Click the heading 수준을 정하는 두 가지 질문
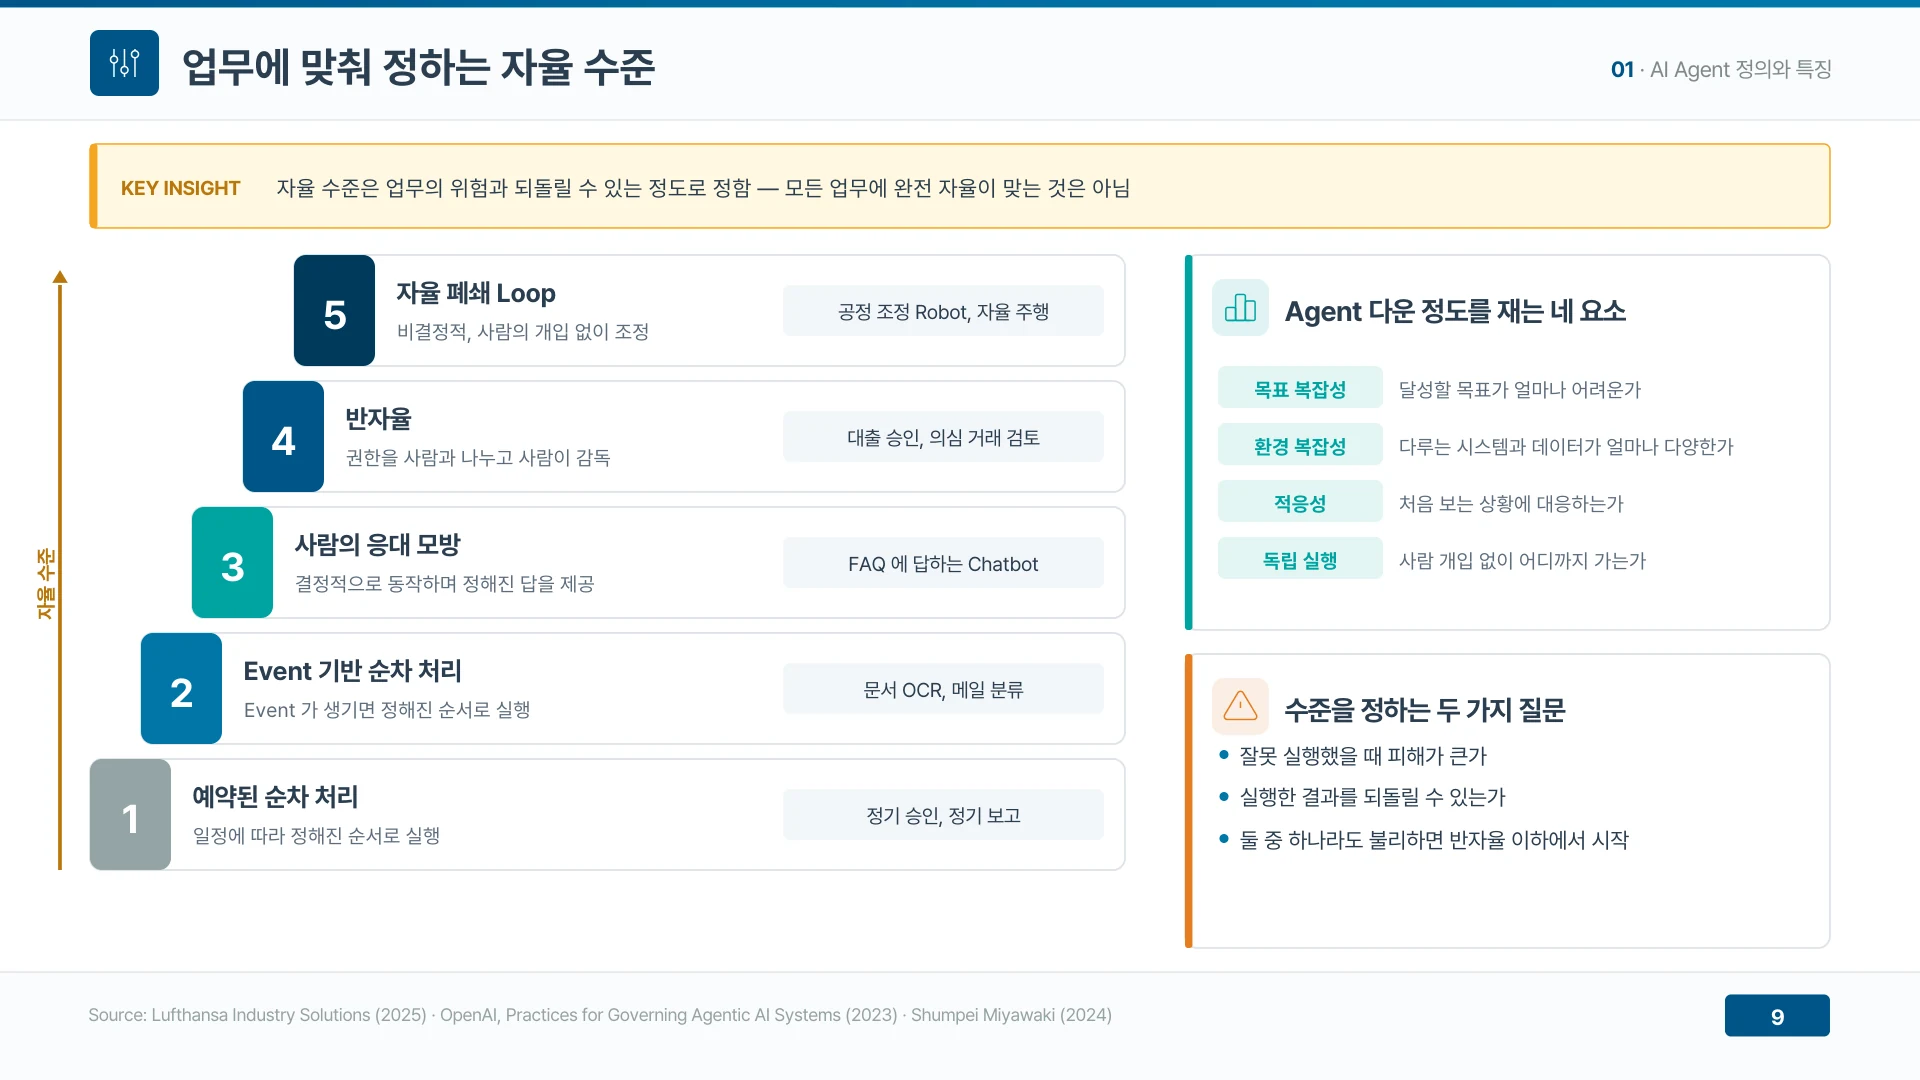 click(x=1424, y=709)
